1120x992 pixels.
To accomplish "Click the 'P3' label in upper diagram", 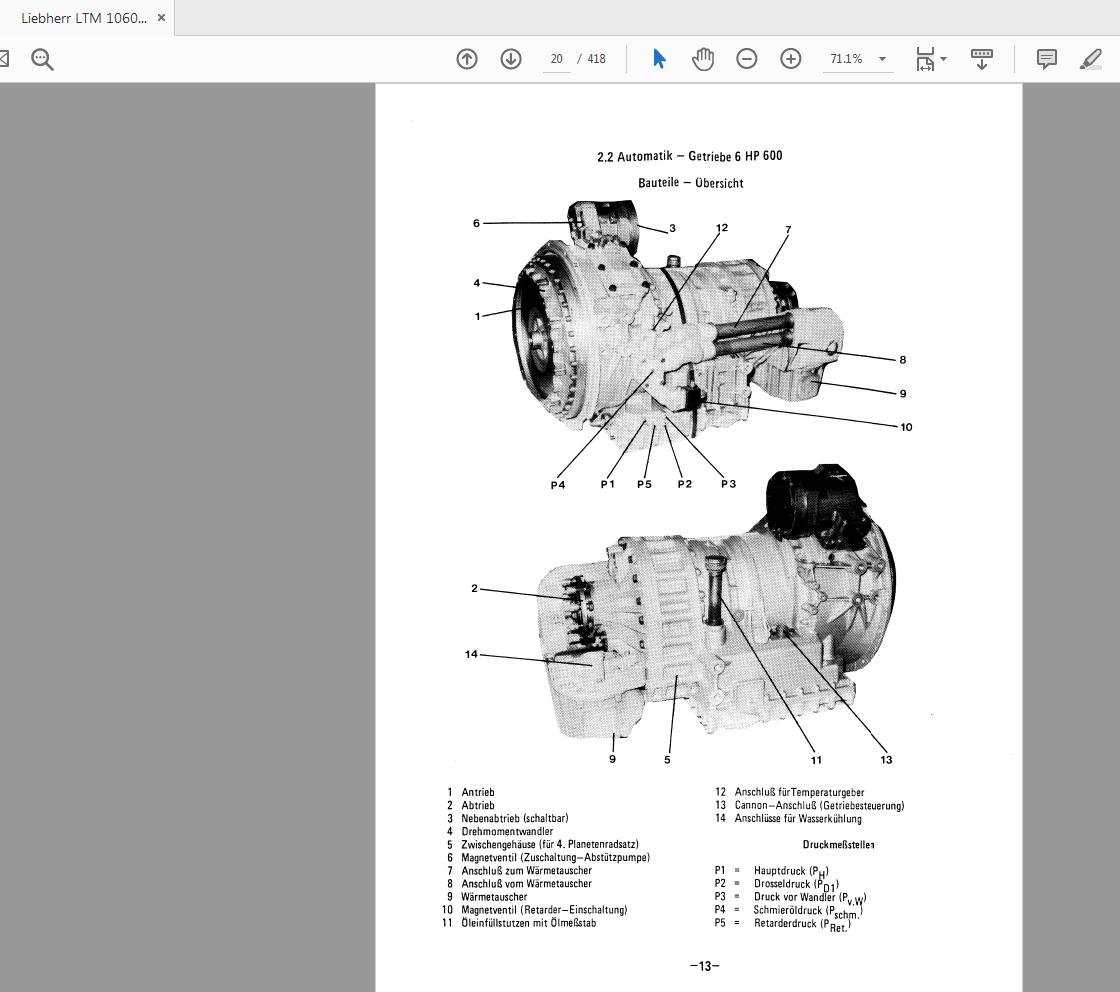I will [x=728, y=484].
